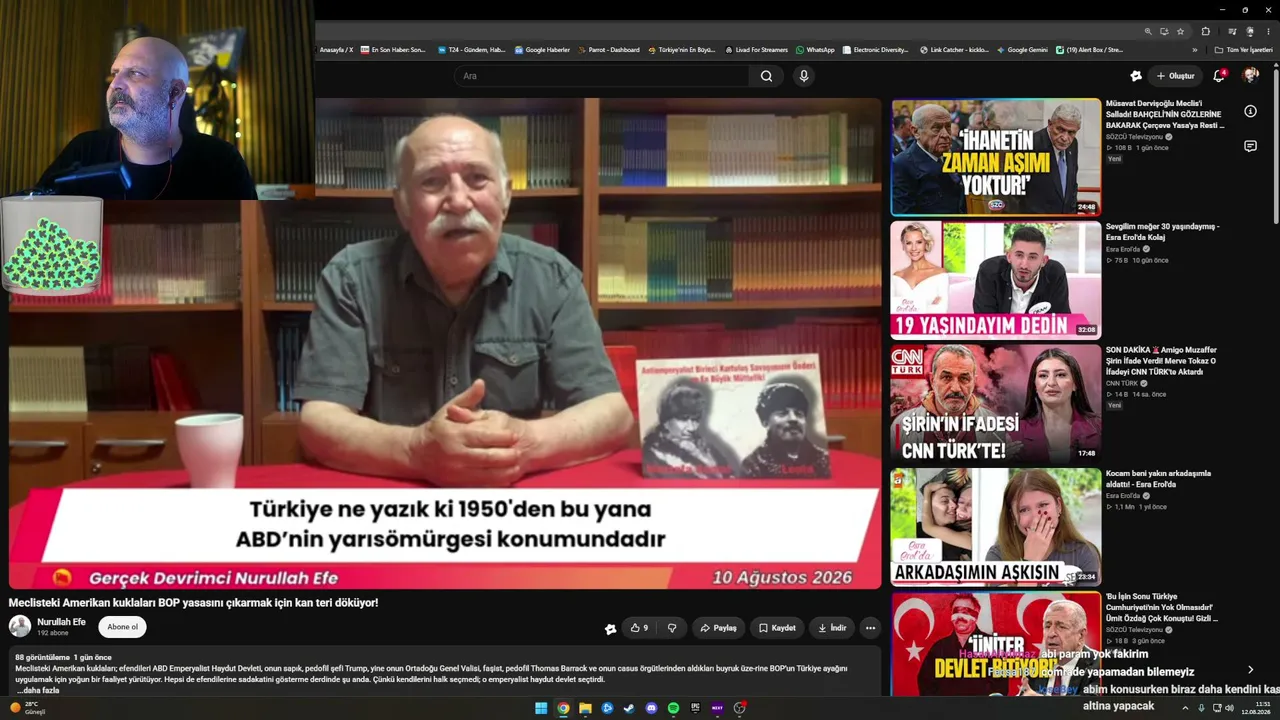Click in the Ara search box
The height and width of the screenshot is (720, 1280).
point(602,76)
